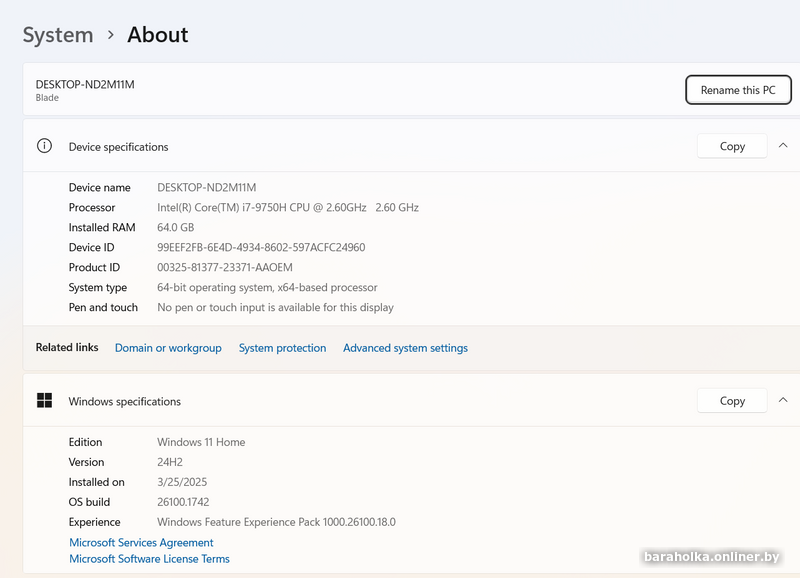Click the Version label

86,462
